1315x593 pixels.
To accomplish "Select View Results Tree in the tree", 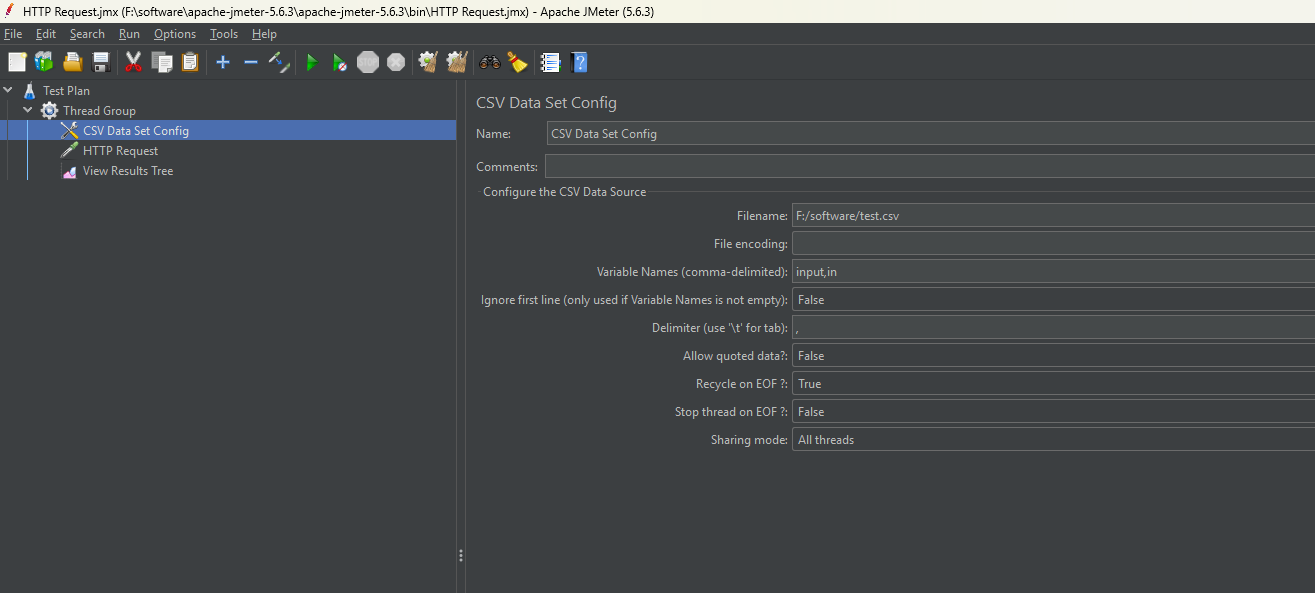I will coord(128,171).
